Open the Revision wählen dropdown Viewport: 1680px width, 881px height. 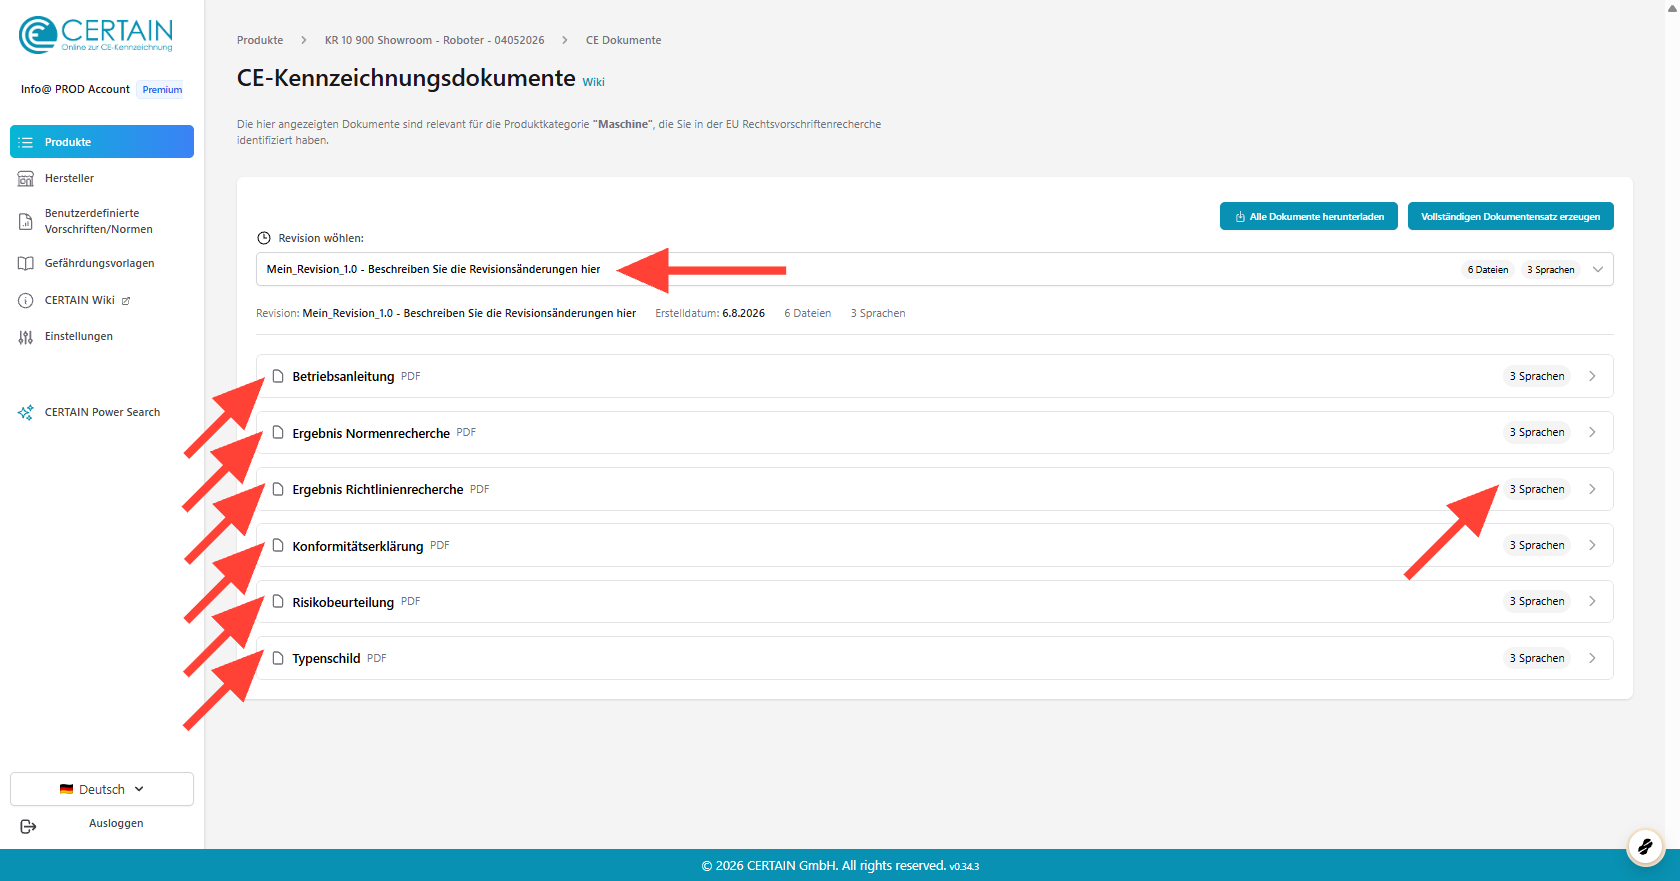(935, 269)
